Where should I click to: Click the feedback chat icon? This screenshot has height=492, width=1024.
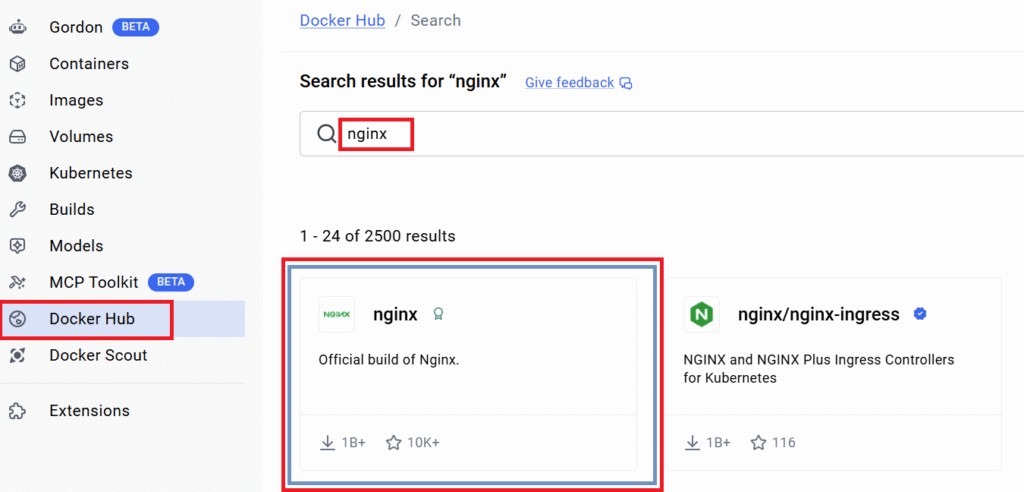[x=626, y=84]
